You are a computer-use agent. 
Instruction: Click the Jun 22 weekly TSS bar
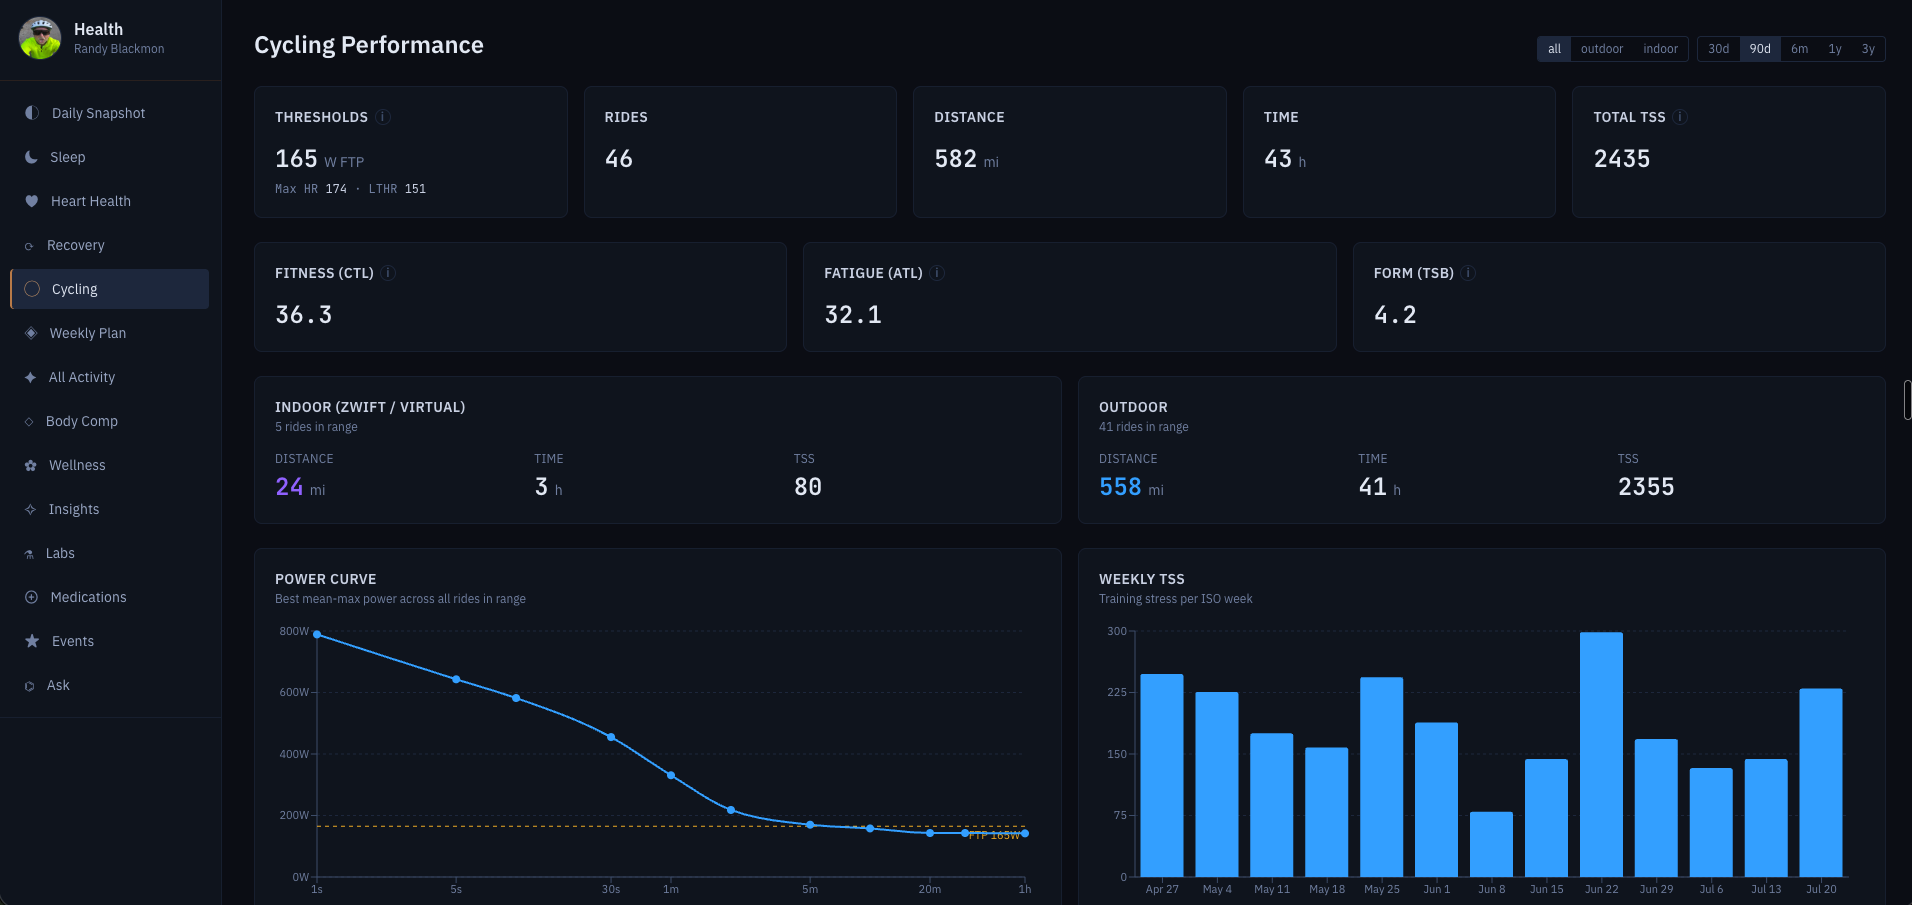point(1601,754)
